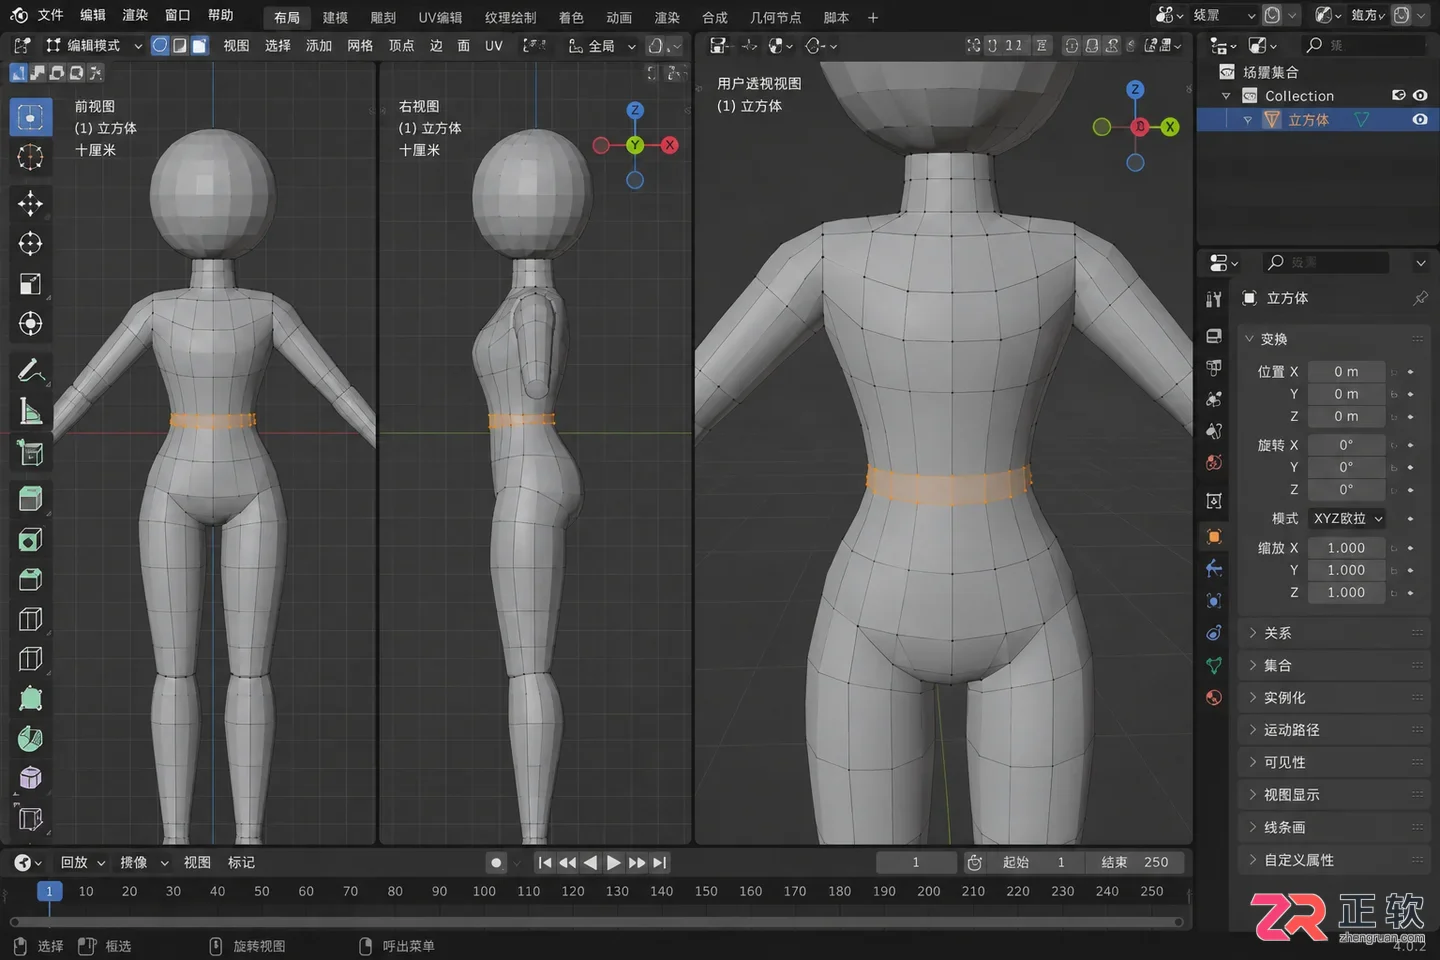This screenshot has height=960, width=1440.
Task: Select the Measure tool
Action: click(30, 411)
